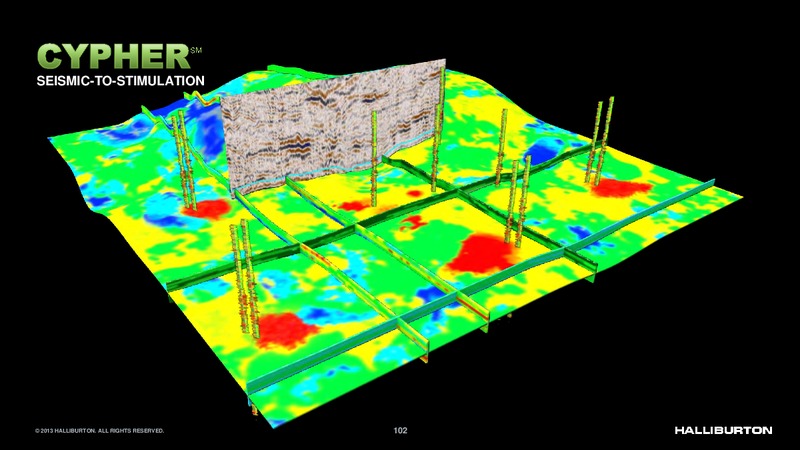This screenshot has height=450, width=800.
Task: Click the SEISMIC-TO-STIMULATION subtitle
Action: tap(120, 81)
